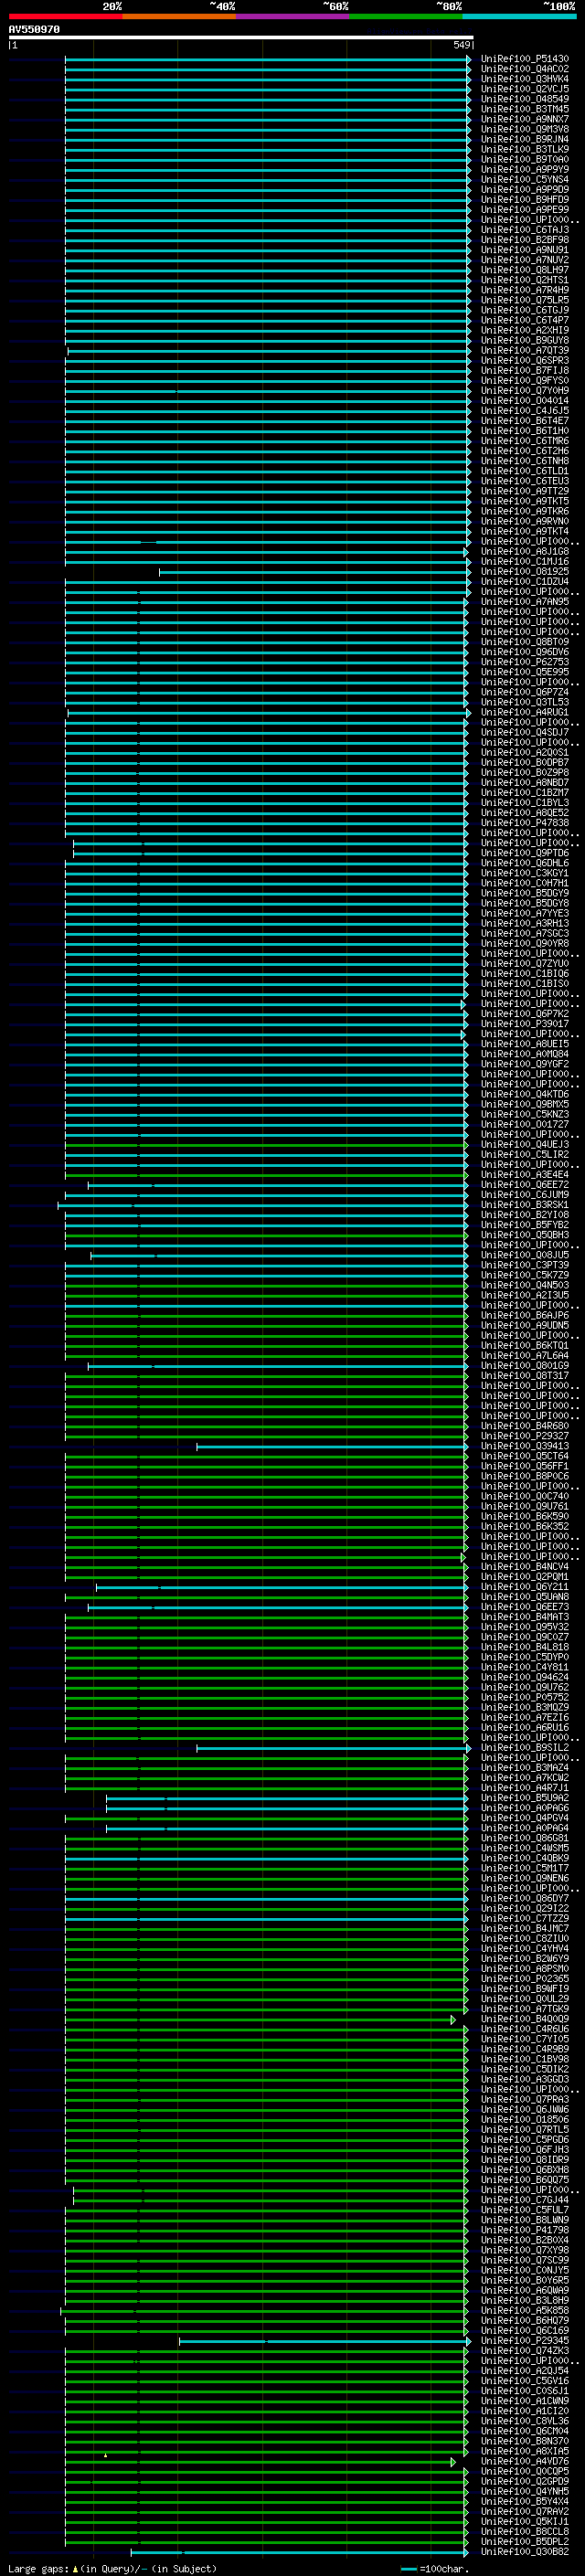Select the UniRef100_C6TGJ9 label
The width and height of the screenshot is (585, 2576).
[x=525, y=310]
